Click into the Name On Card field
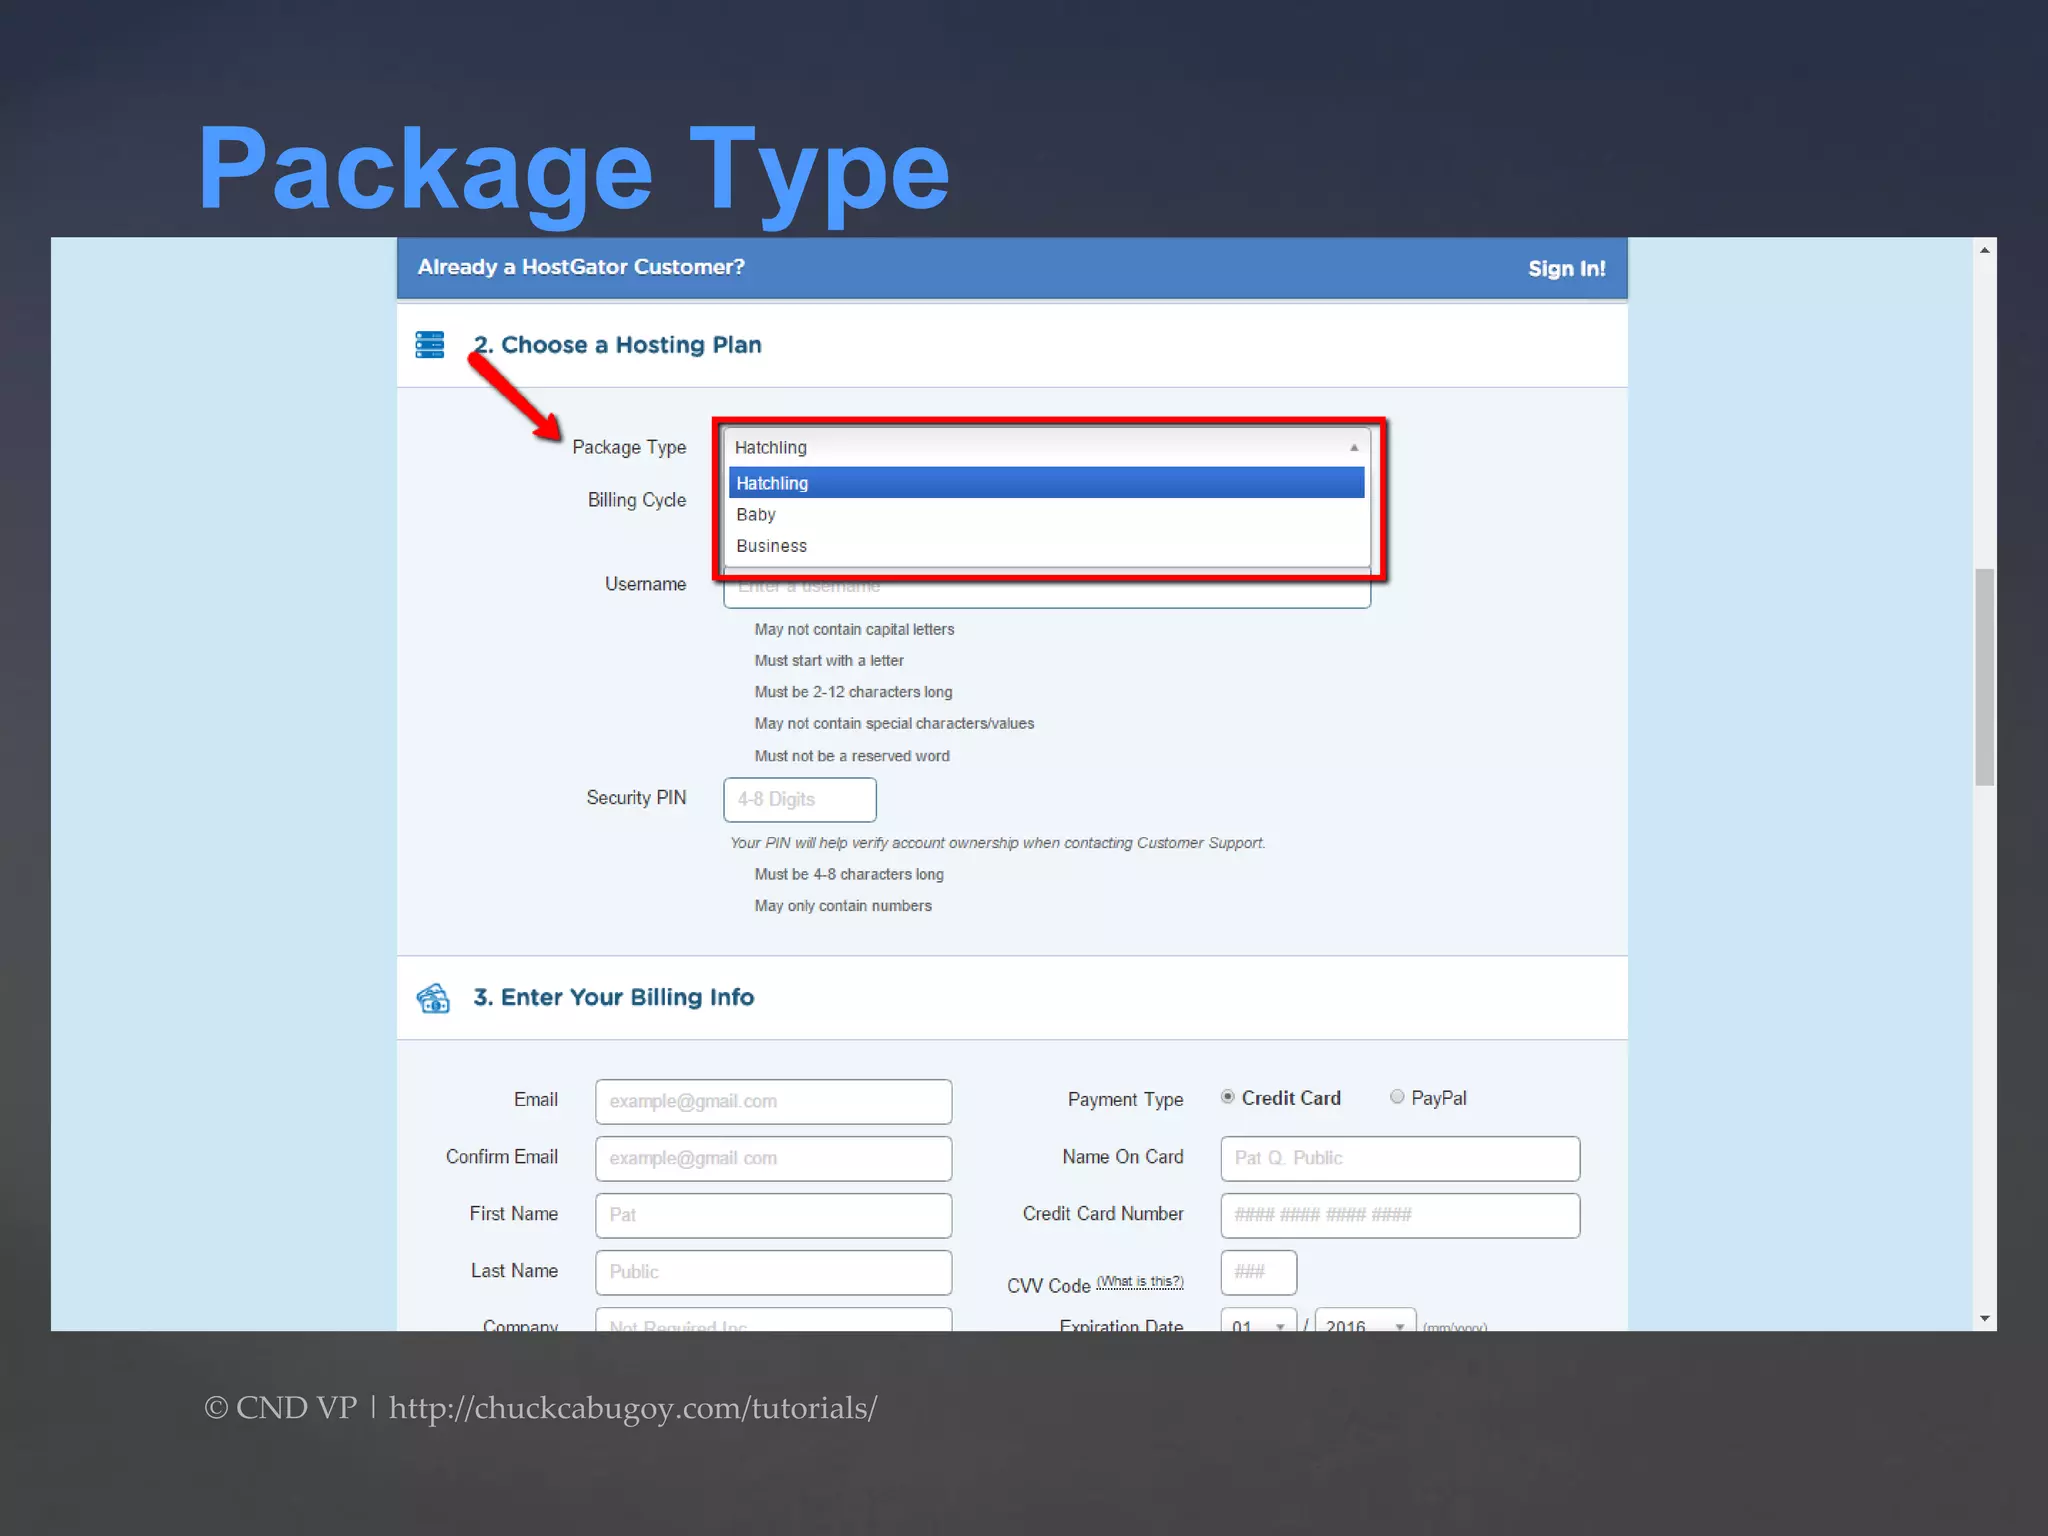The width and height of the screenshot is (2048, 1536). (x=1400, y=1158)
